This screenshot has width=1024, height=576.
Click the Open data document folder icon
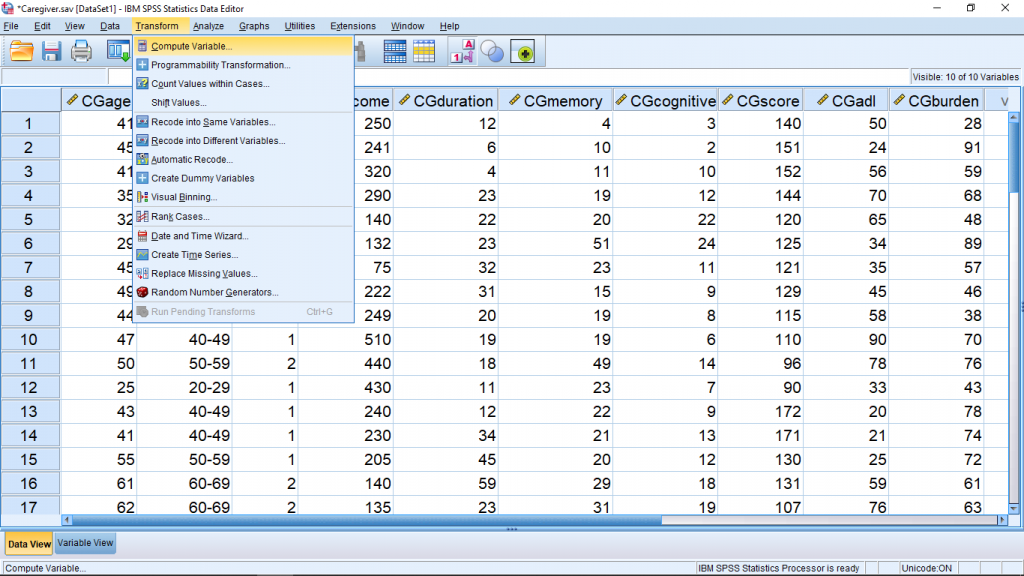[21, 51]
